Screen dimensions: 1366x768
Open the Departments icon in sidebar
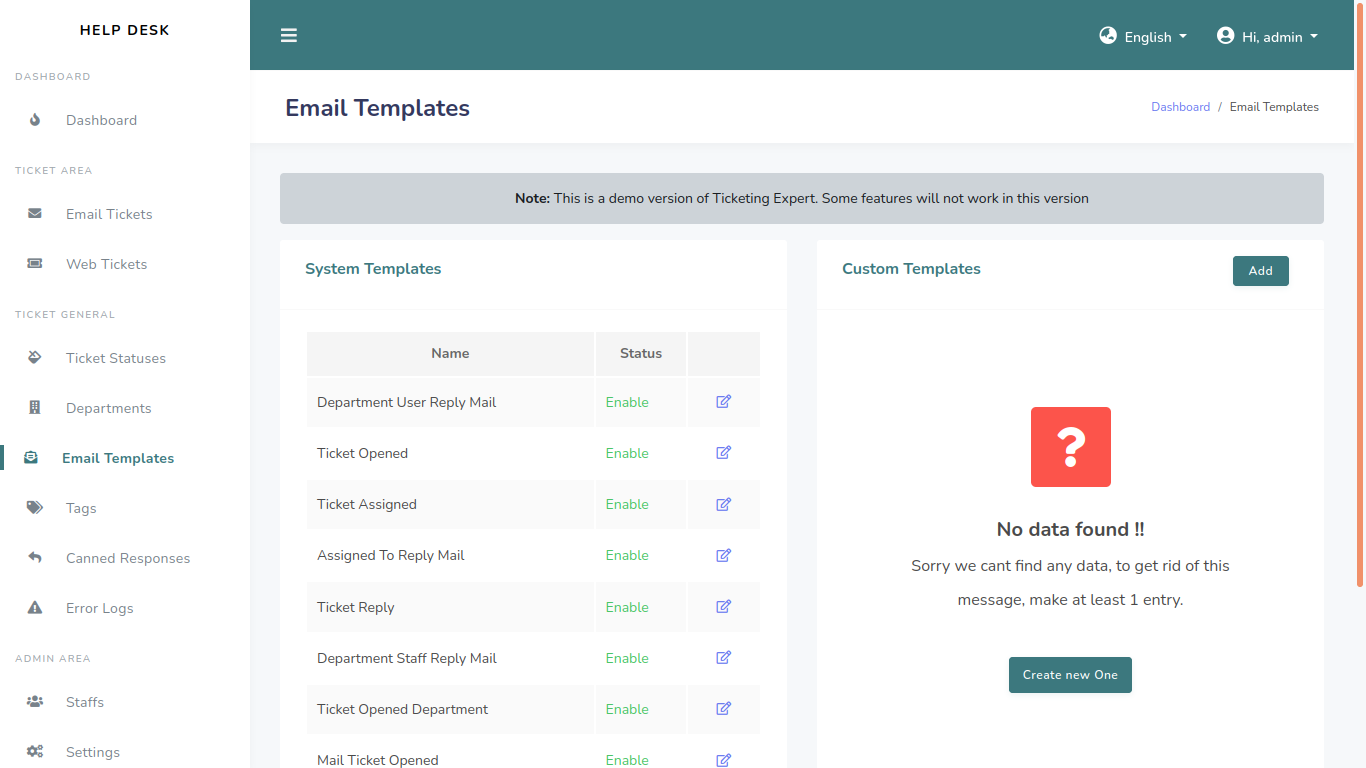(35, 407)
